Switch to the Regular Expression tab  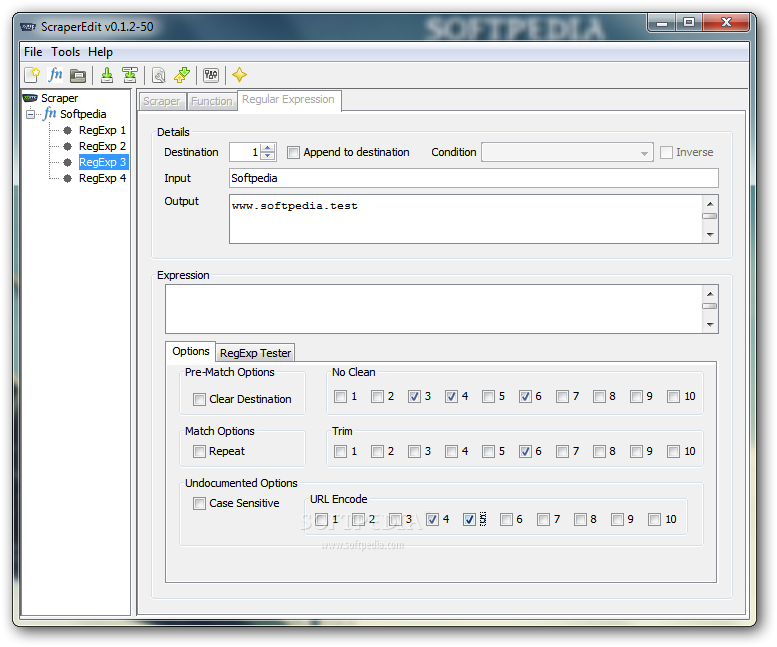click(x=289, y=100)
